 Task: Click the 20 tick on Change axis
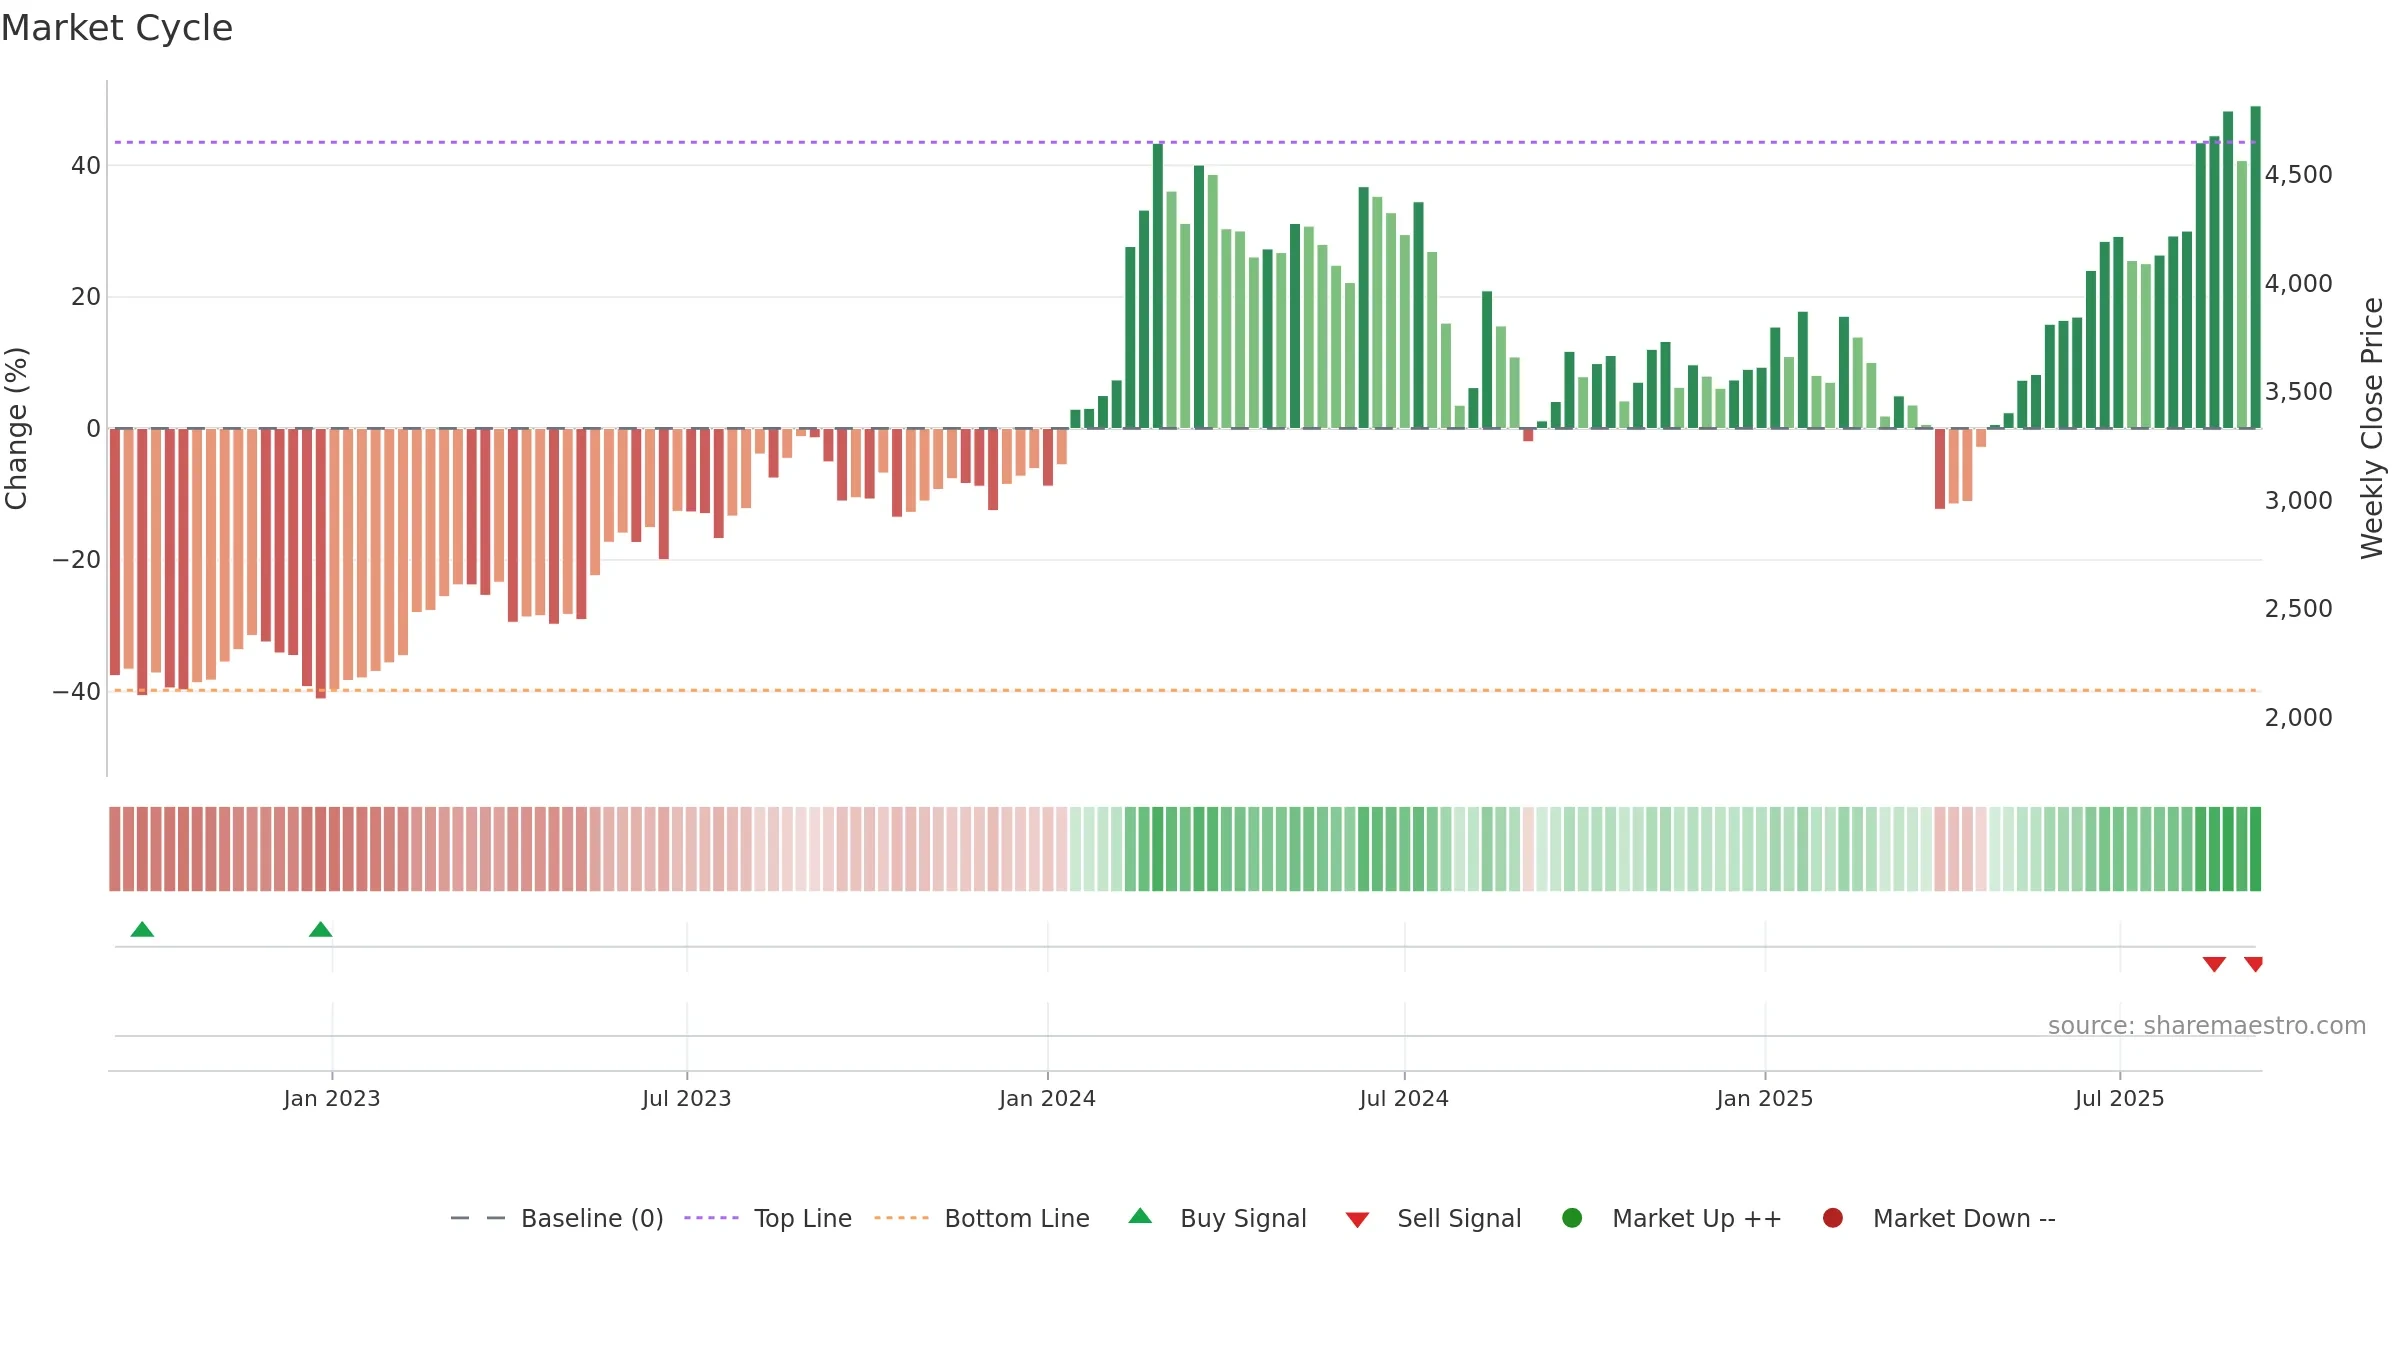[x=86, y=297]
